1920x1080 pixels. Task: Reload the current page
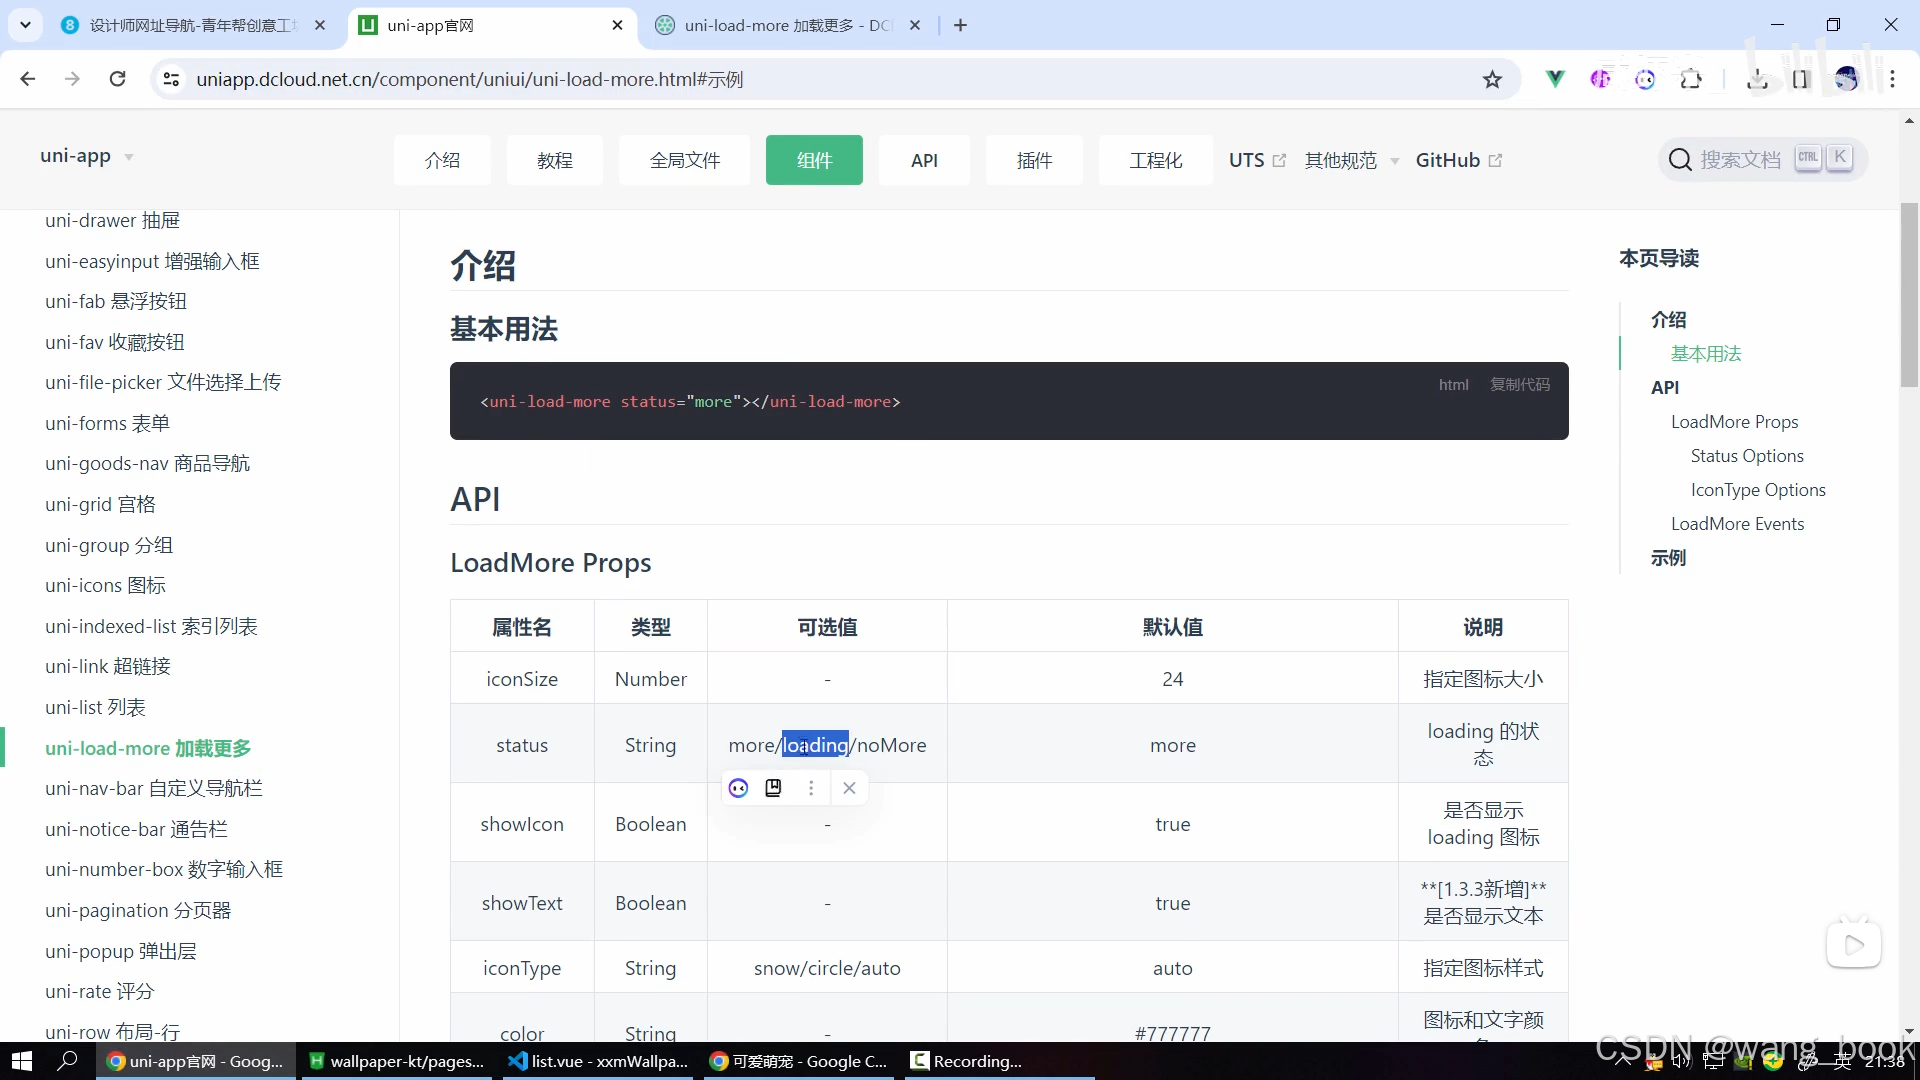click(x=117, y=79)
